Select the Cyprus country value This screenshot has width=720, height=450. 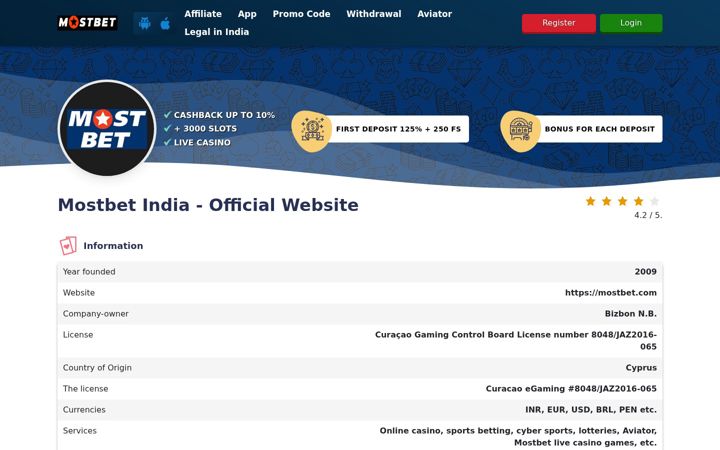pyautogui.click(x=641, y=367)
